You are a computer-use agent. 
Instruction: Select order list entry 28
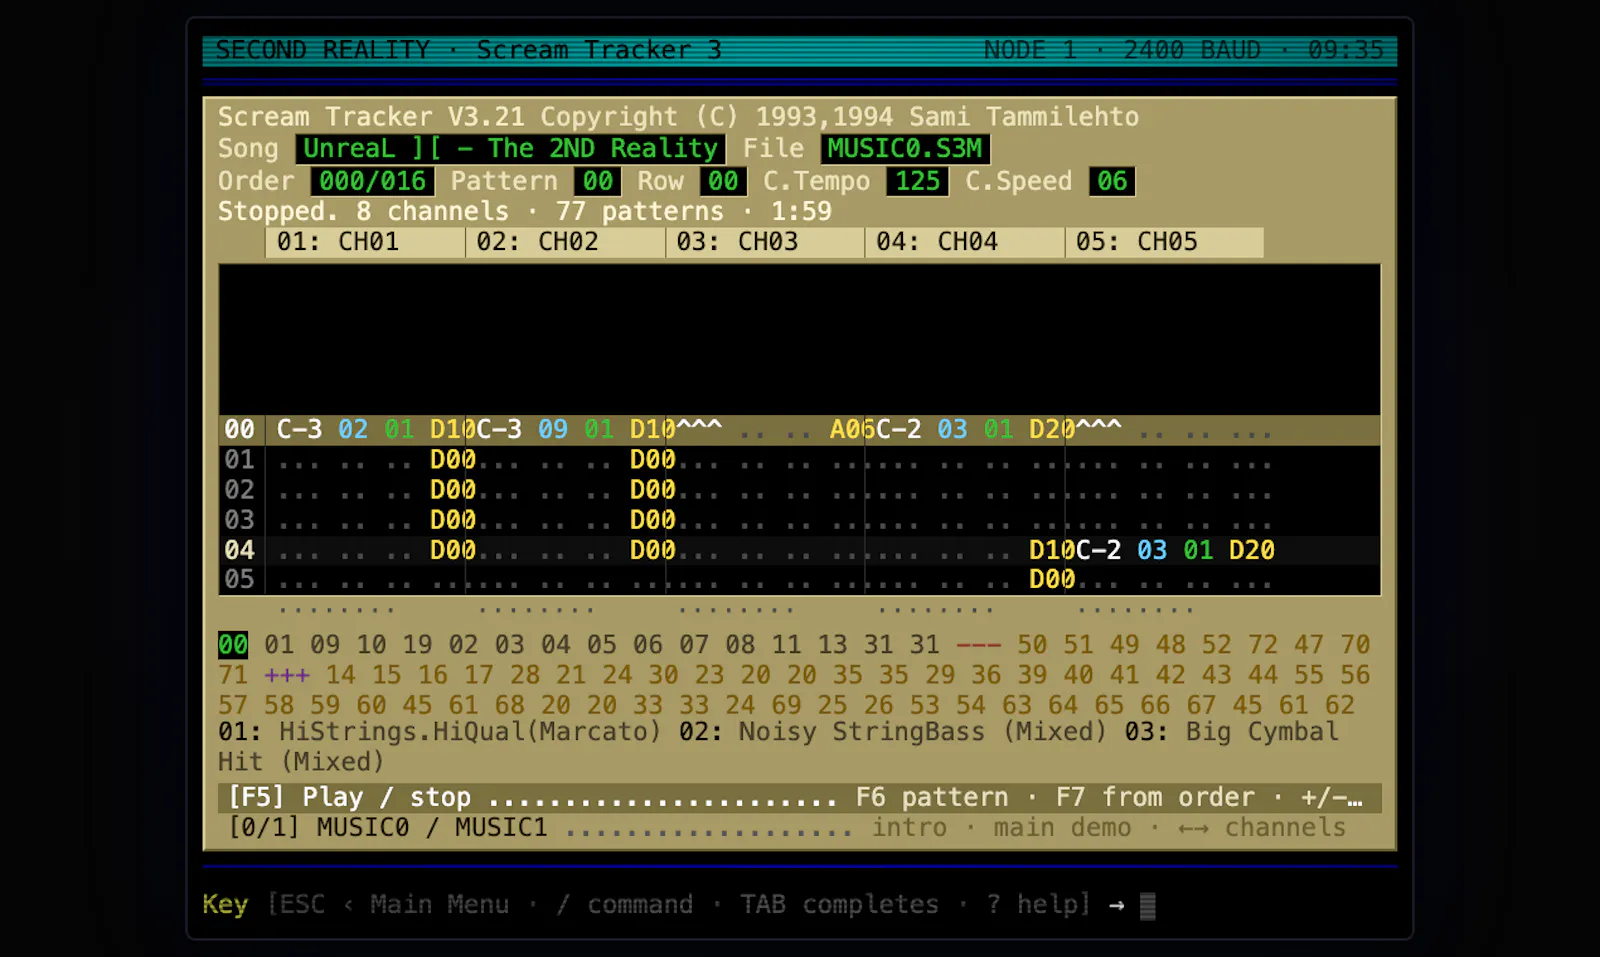click(x=525, y=675)
